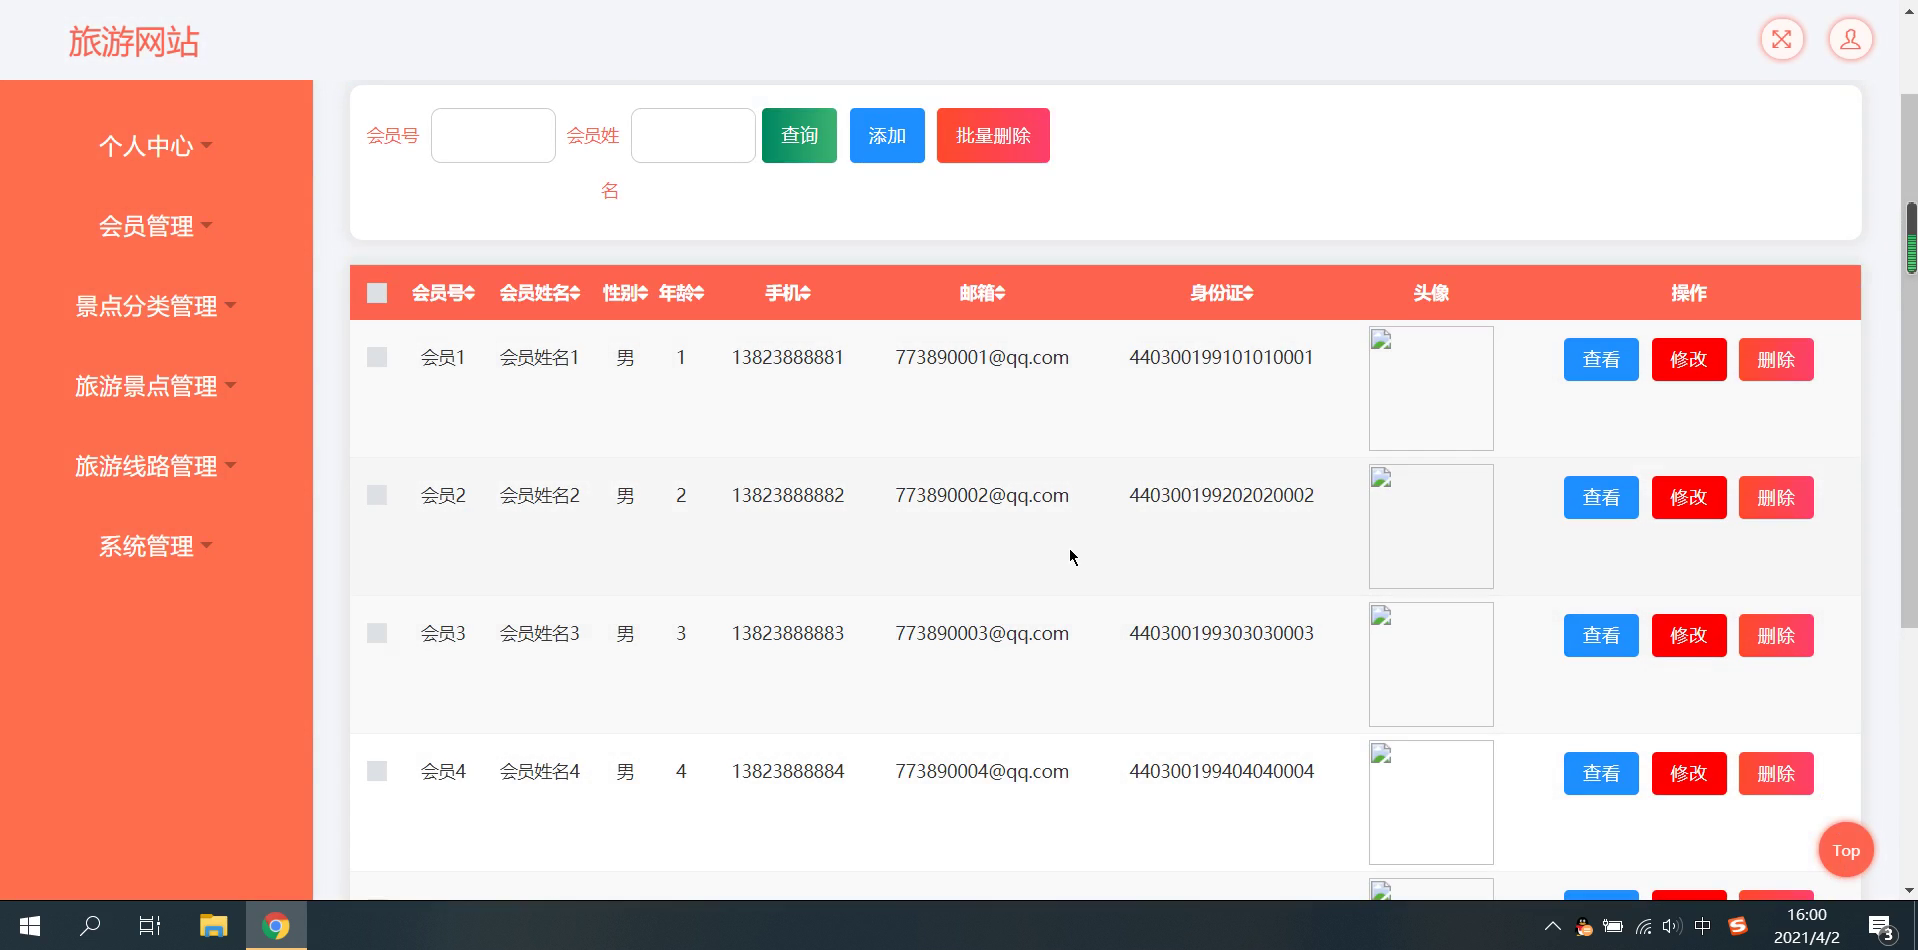This screenshot has width=1918, height=950.
Task: Open Windows search from taskbar
Action: [90, 926]
